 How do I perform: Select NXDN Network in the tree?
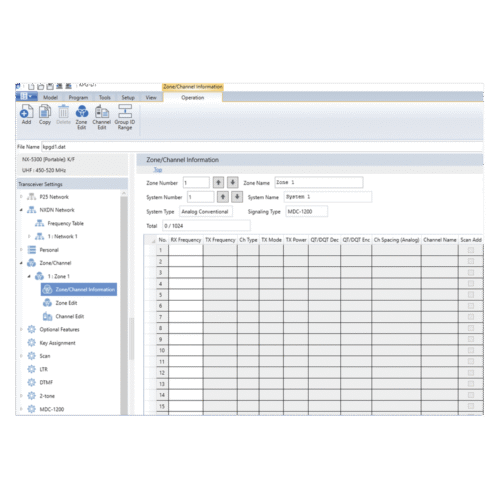tap(57, 210)
